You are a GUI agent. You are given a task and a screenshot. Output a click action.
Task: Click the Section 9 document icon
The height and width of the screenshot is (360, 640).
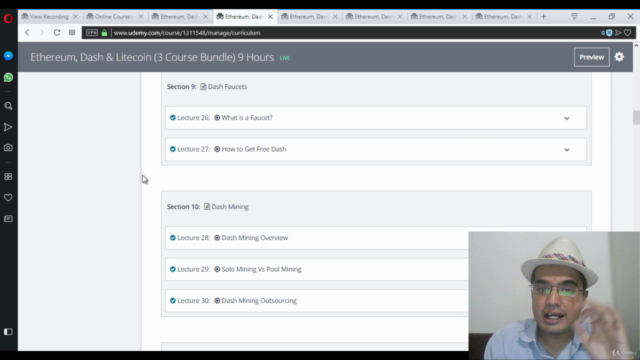203,87
